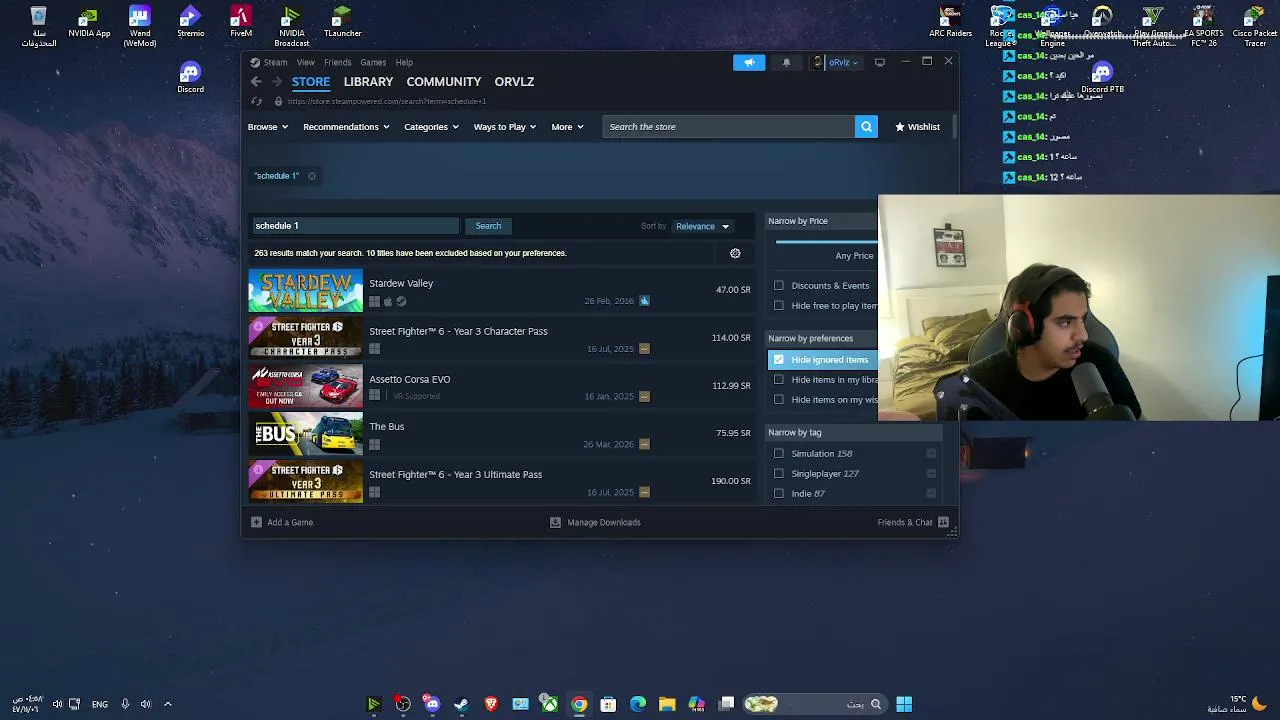Screen dimensions: 1280x720
Task: Remove the "schedule 1" search tag
Action: click(312, 176)
